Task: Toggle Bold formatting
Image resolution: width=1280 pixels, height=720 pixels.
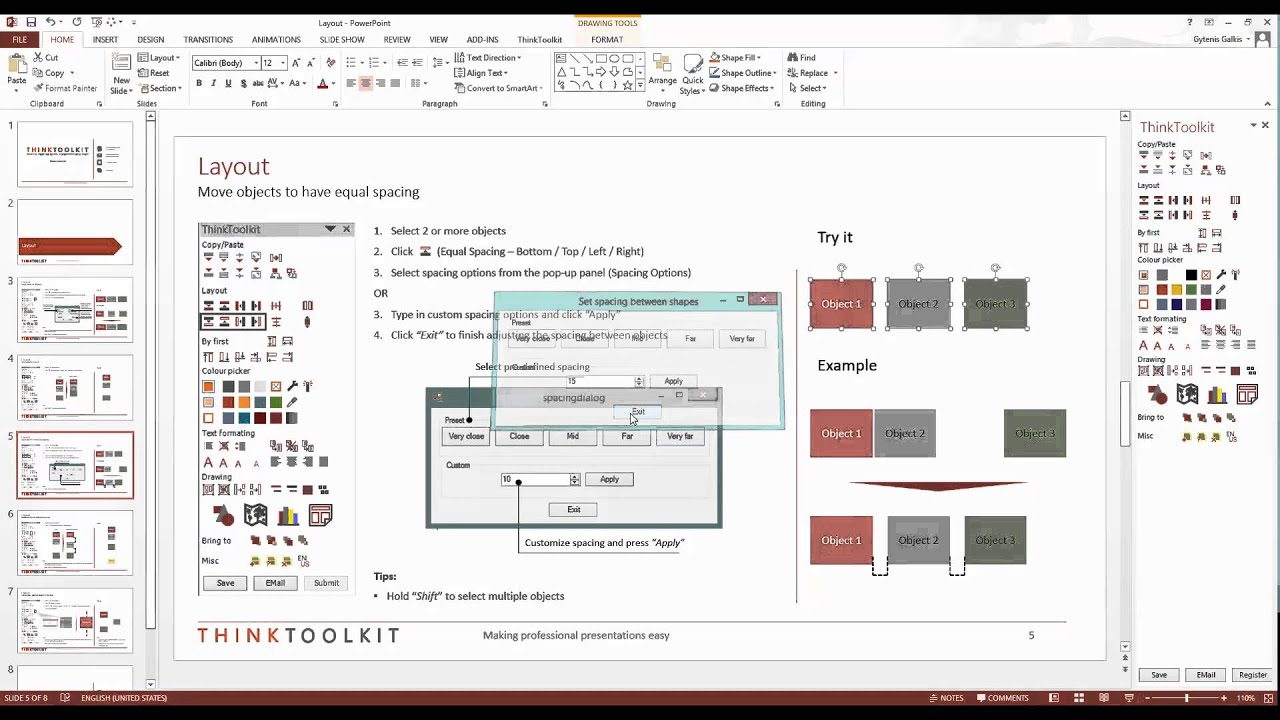Action: 199,83
